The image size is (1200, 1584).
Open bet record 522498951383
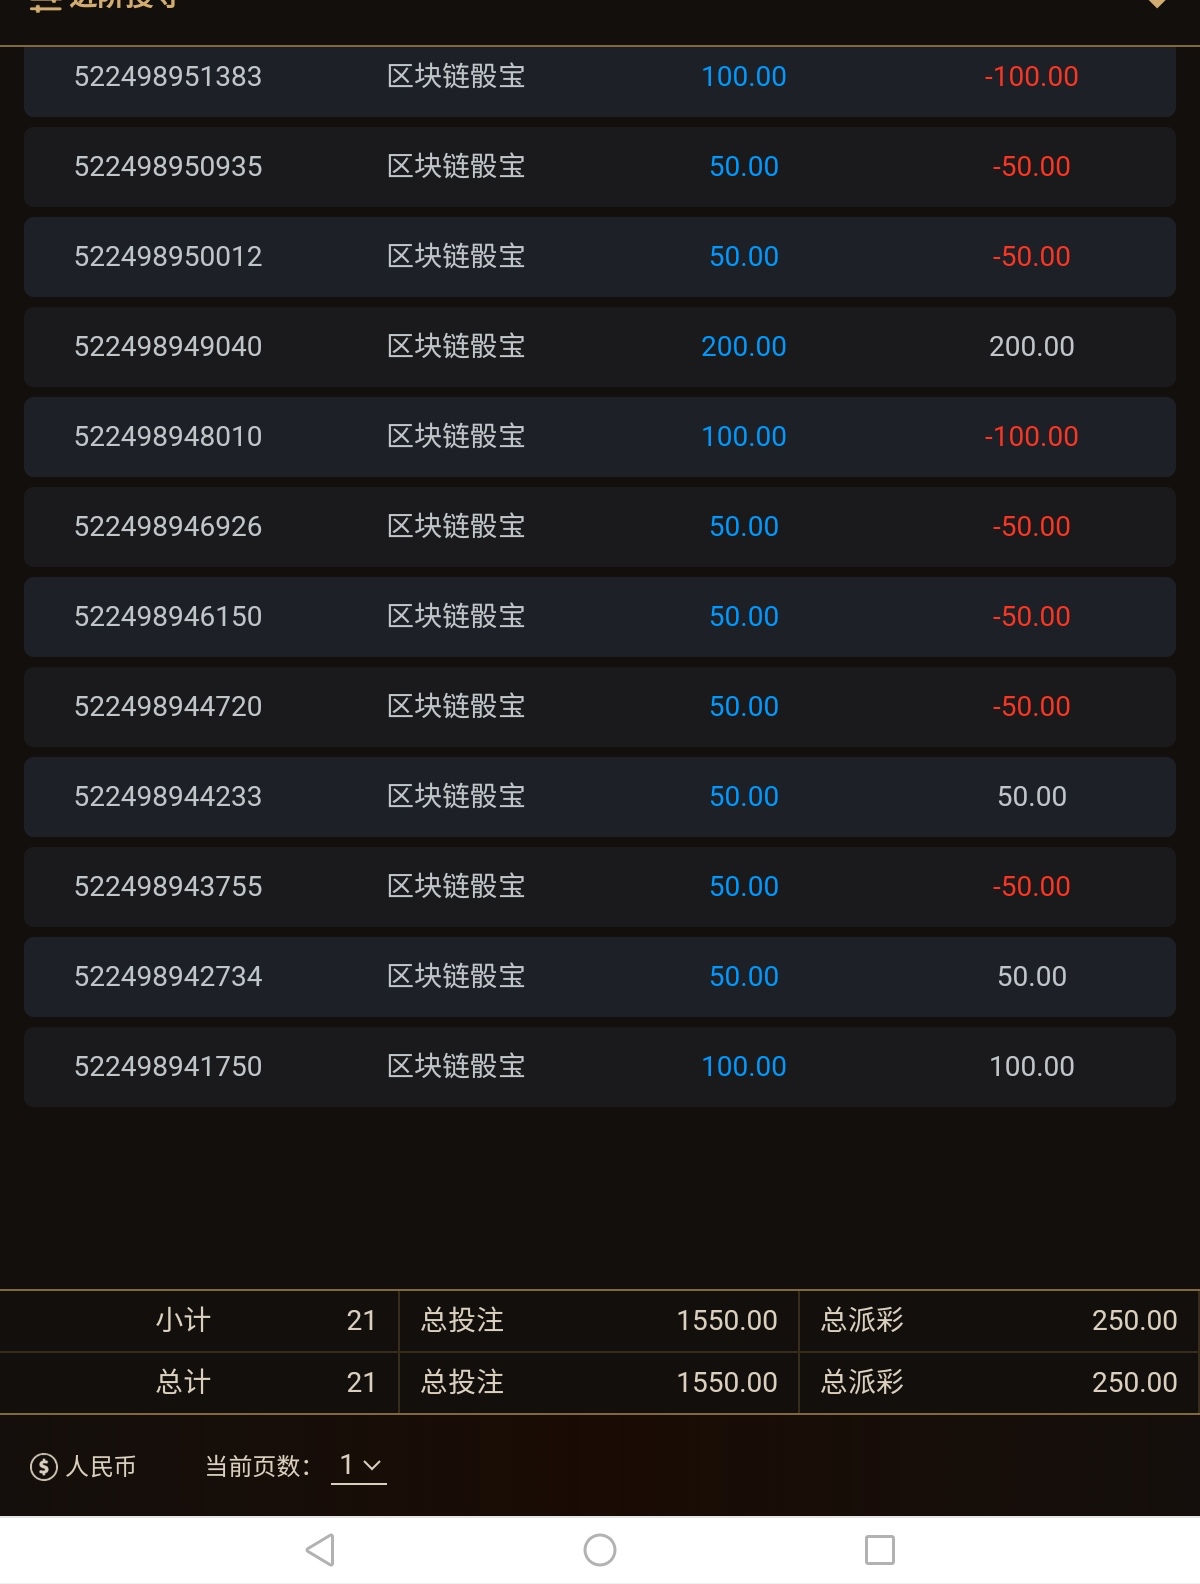(168, 77)
